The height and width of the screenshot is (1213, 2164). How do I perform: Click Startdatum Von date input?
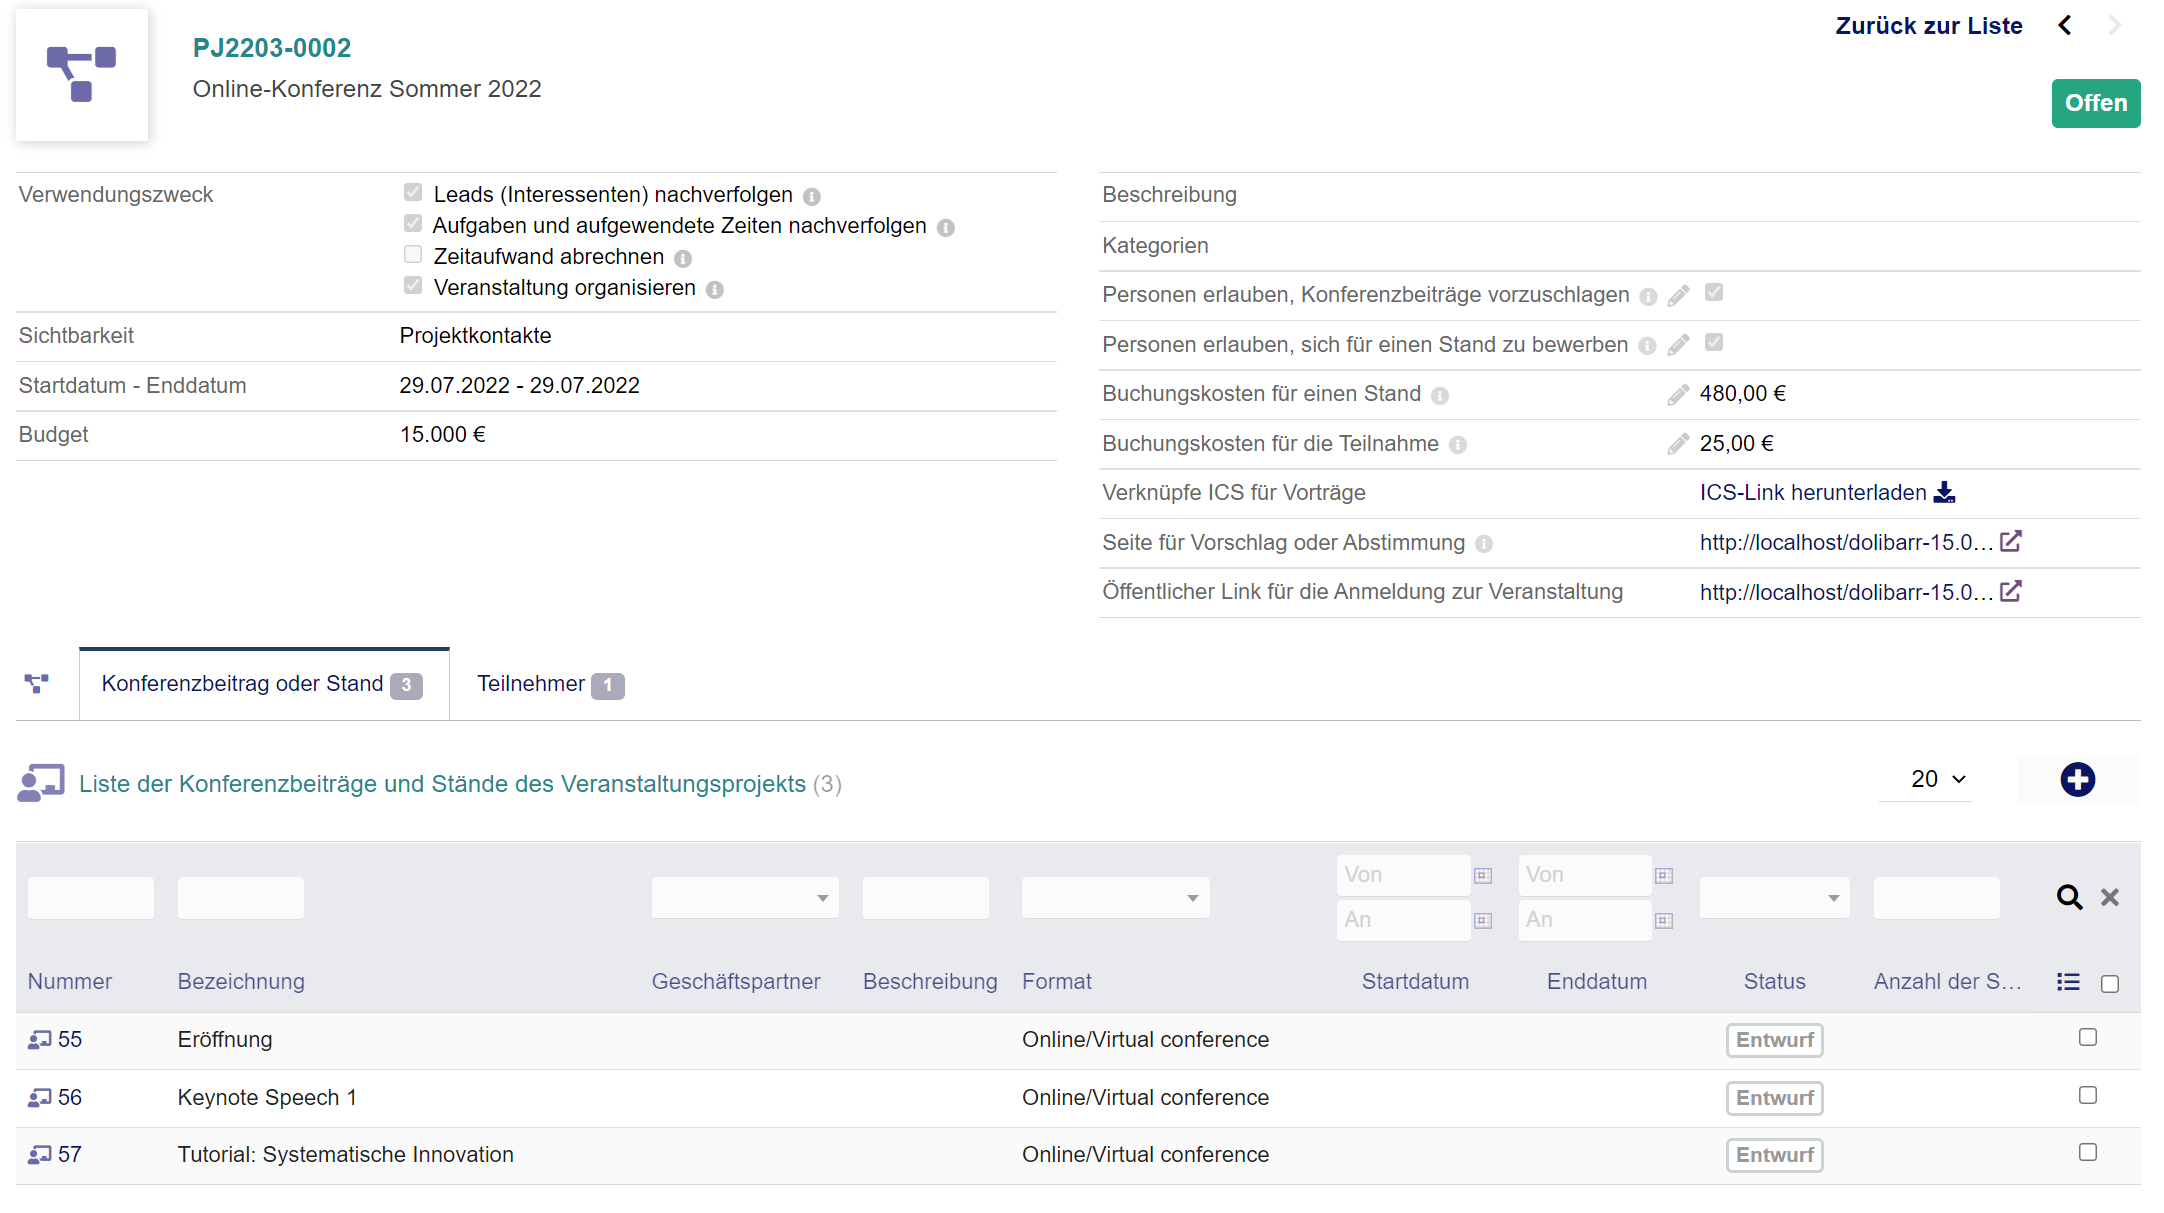coord(1403,875)
